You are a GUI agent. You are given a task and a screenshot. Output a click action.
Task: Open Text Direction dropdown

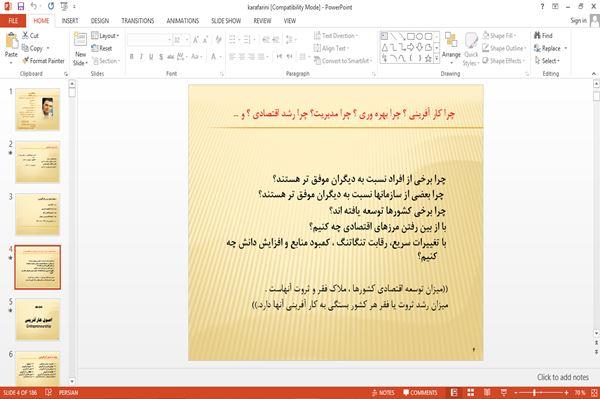tap(336, 36)
